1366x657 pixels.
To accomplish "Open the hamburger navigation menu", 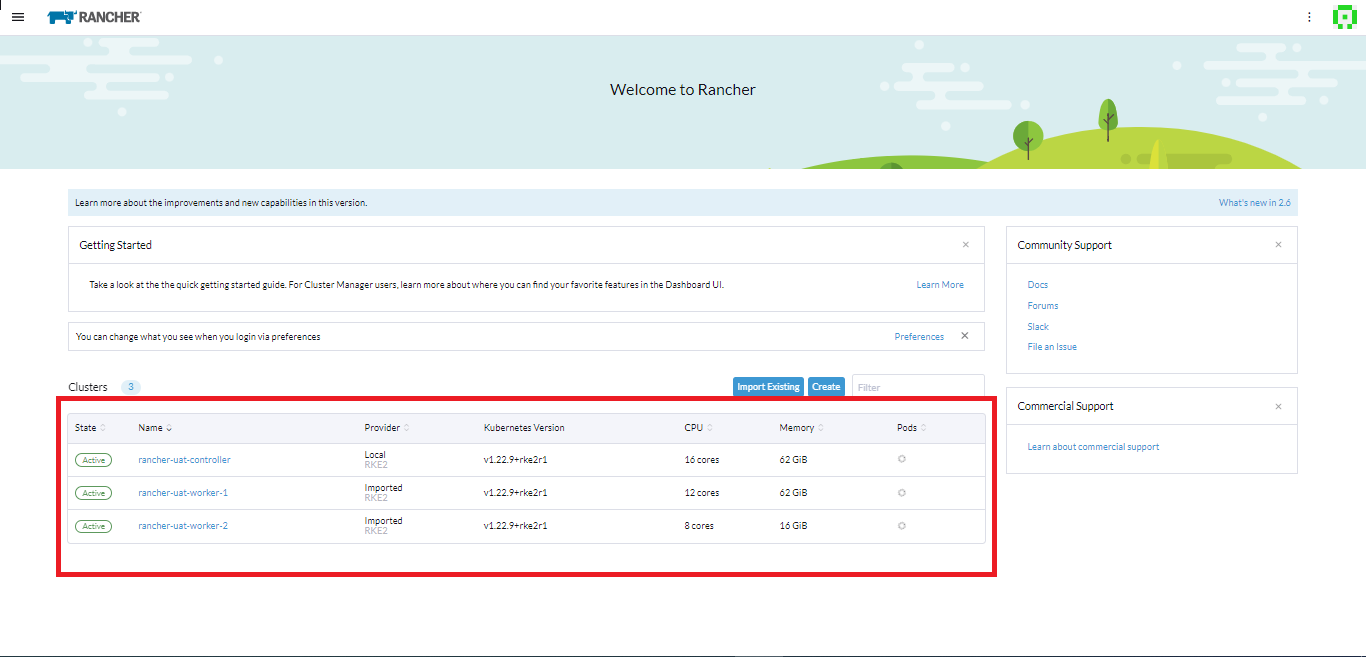I will 18,17.
